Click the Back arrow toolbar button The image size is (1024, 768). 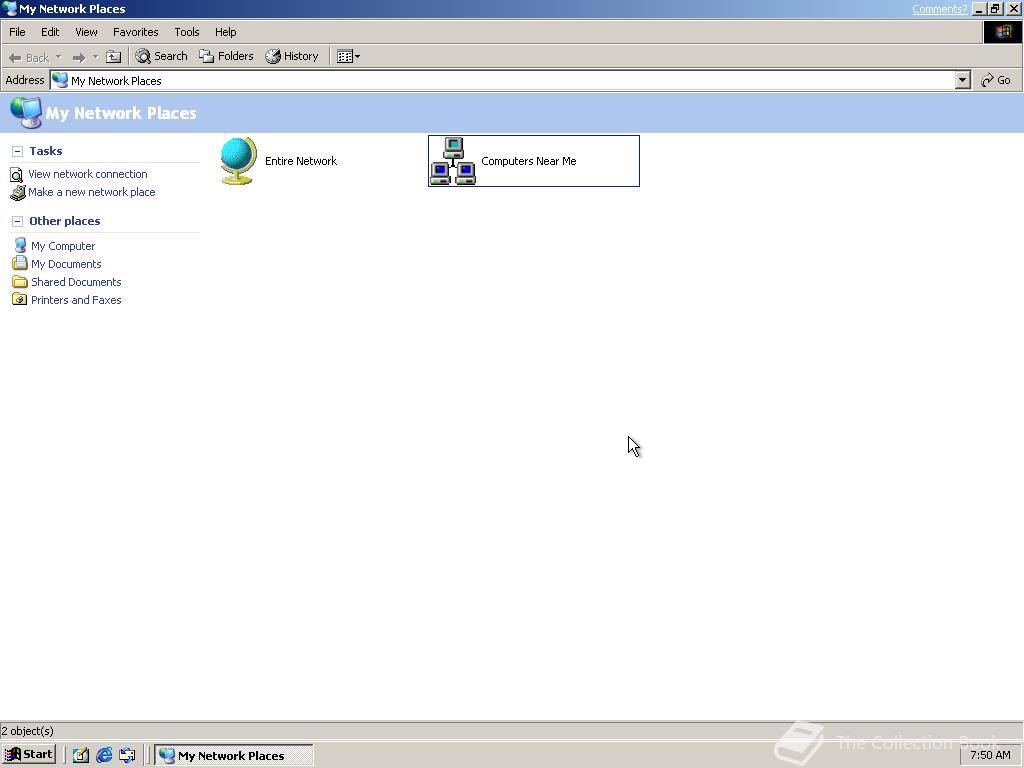pos(28,57)
